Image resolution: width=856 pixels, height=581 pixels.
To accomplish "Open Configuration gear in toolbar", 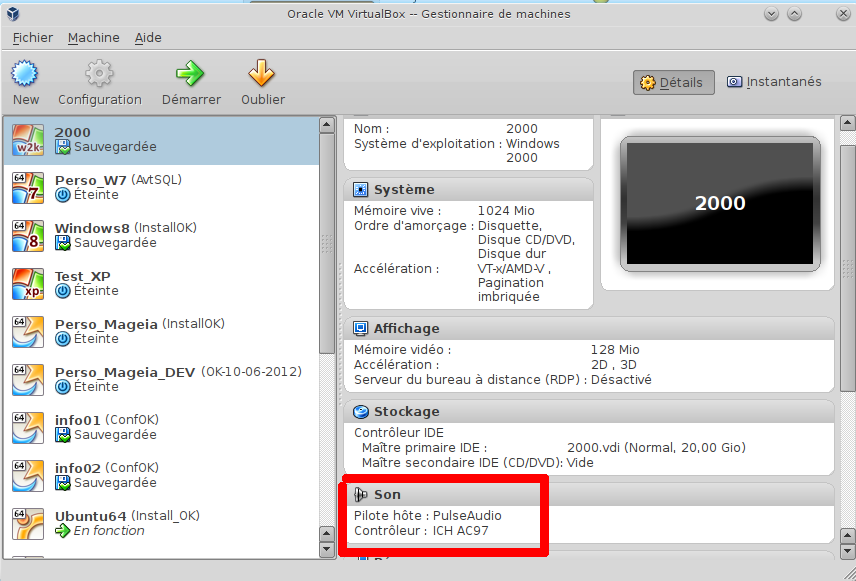I will pos(99,73).
